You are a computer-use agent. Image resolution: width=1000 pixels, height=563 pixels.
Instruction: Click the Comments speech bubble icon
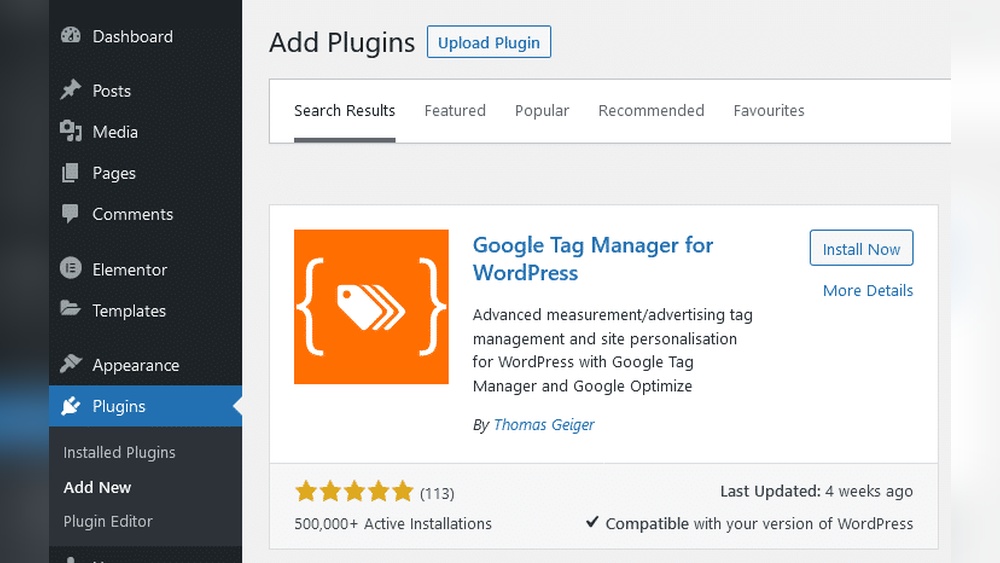click(71, 214)
